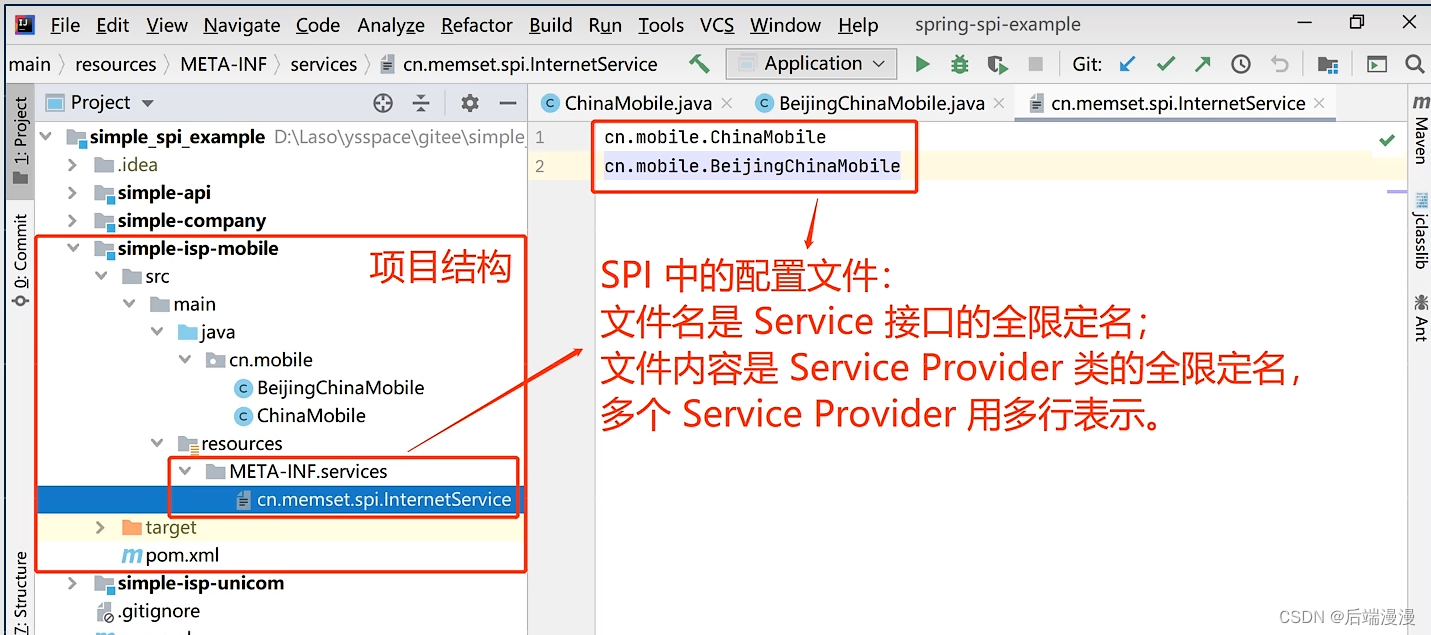
Task: Push commits with the green arrow
Action: click(x=1202, y=64)
